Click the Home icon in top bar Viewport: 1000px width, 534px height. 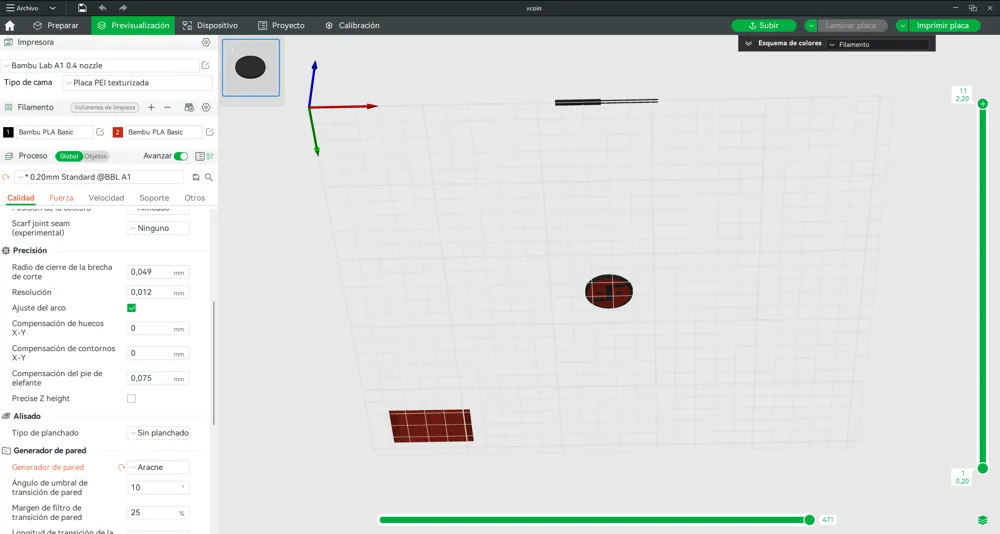click(10, 26)
